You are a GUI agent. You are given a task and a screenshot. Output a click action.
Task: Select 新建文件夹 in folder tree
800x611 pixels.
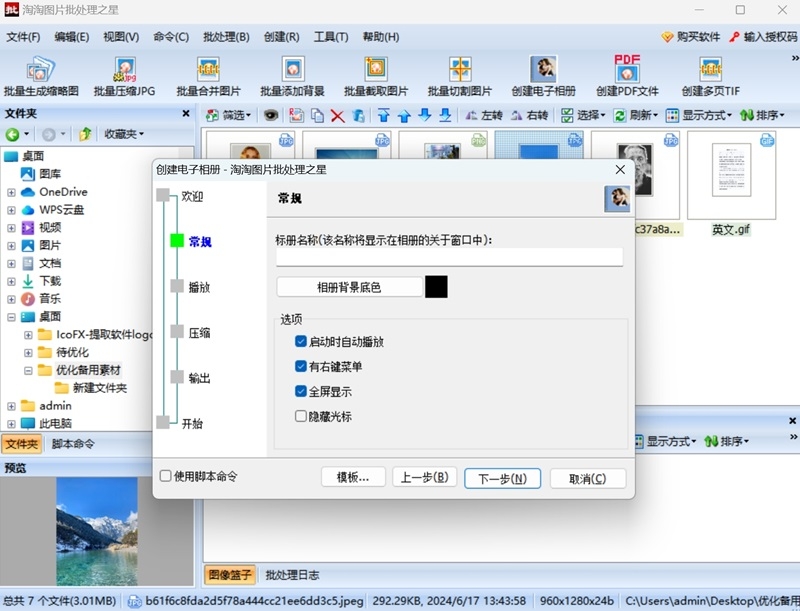tap(100, 389)
